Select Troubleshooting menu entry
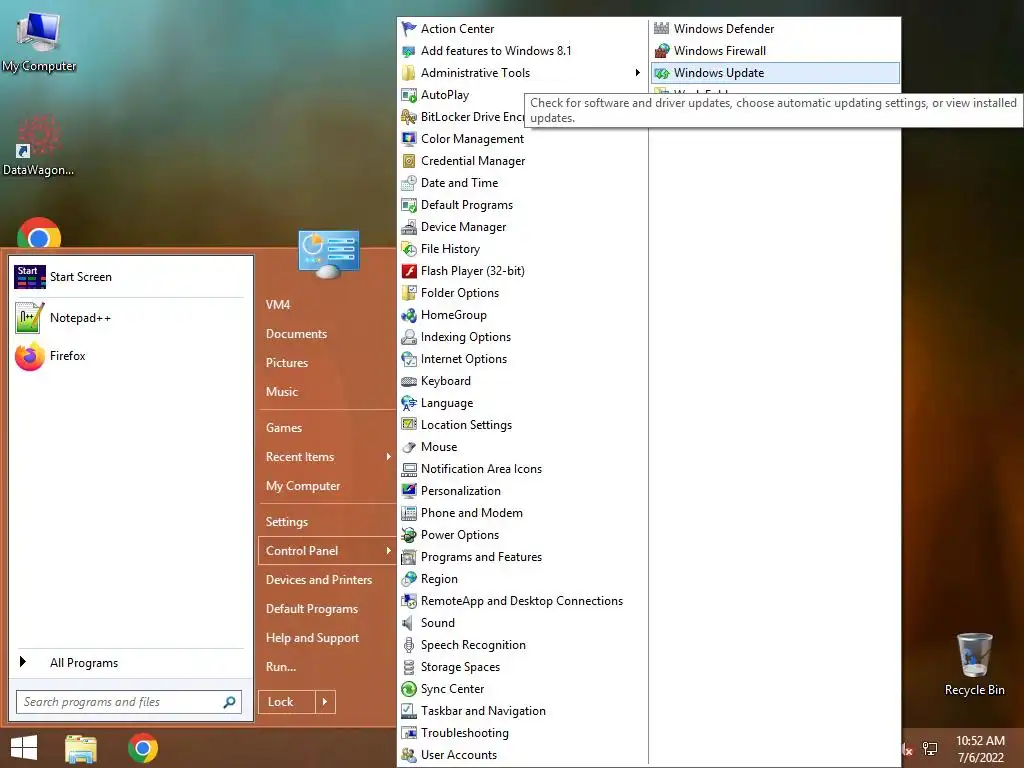 pyautogui.click(x=522, y=733)
